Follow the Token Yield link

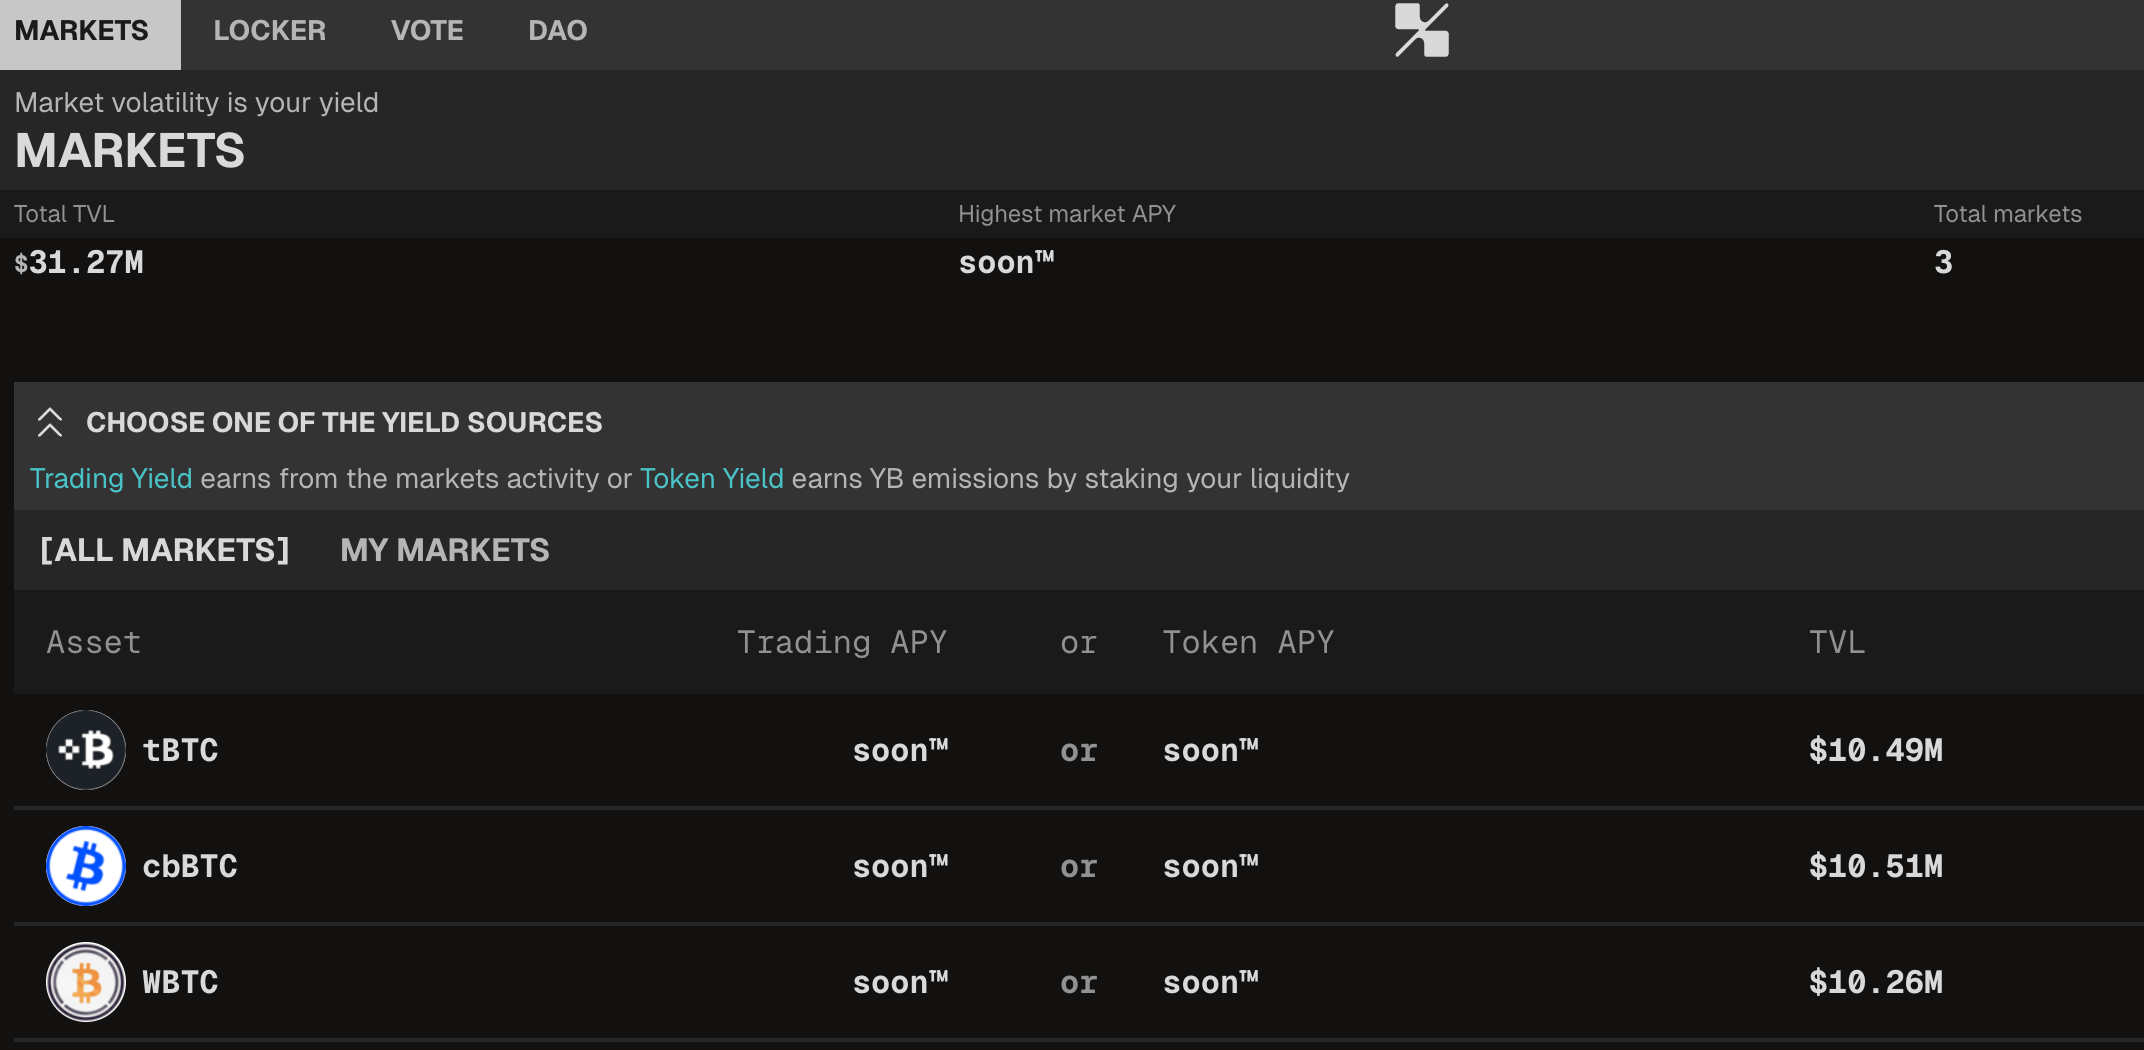tap(711, 479)
